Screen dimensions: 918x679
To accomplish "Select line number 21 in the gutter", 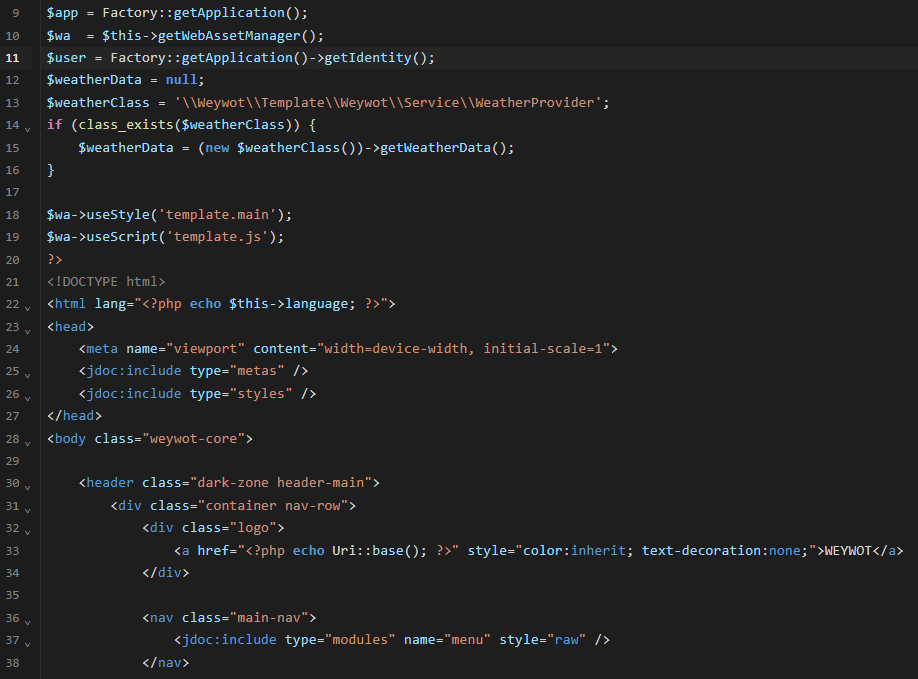I will tap(12, 282).
